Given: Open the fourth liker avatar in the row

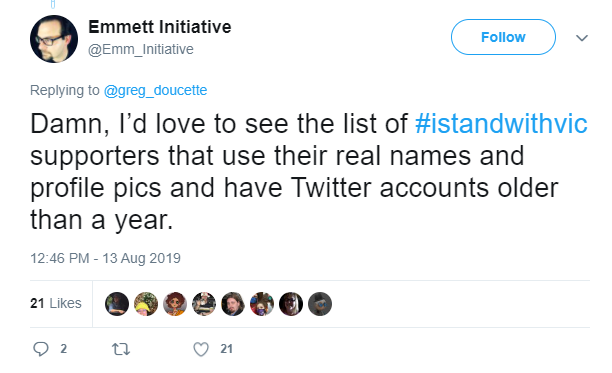Looking at the screenshot, I should [x=204, y=304].
